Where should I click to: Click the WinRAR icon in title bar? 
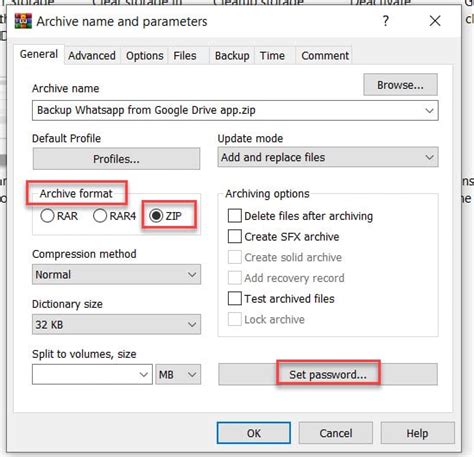tap(23, 21)
